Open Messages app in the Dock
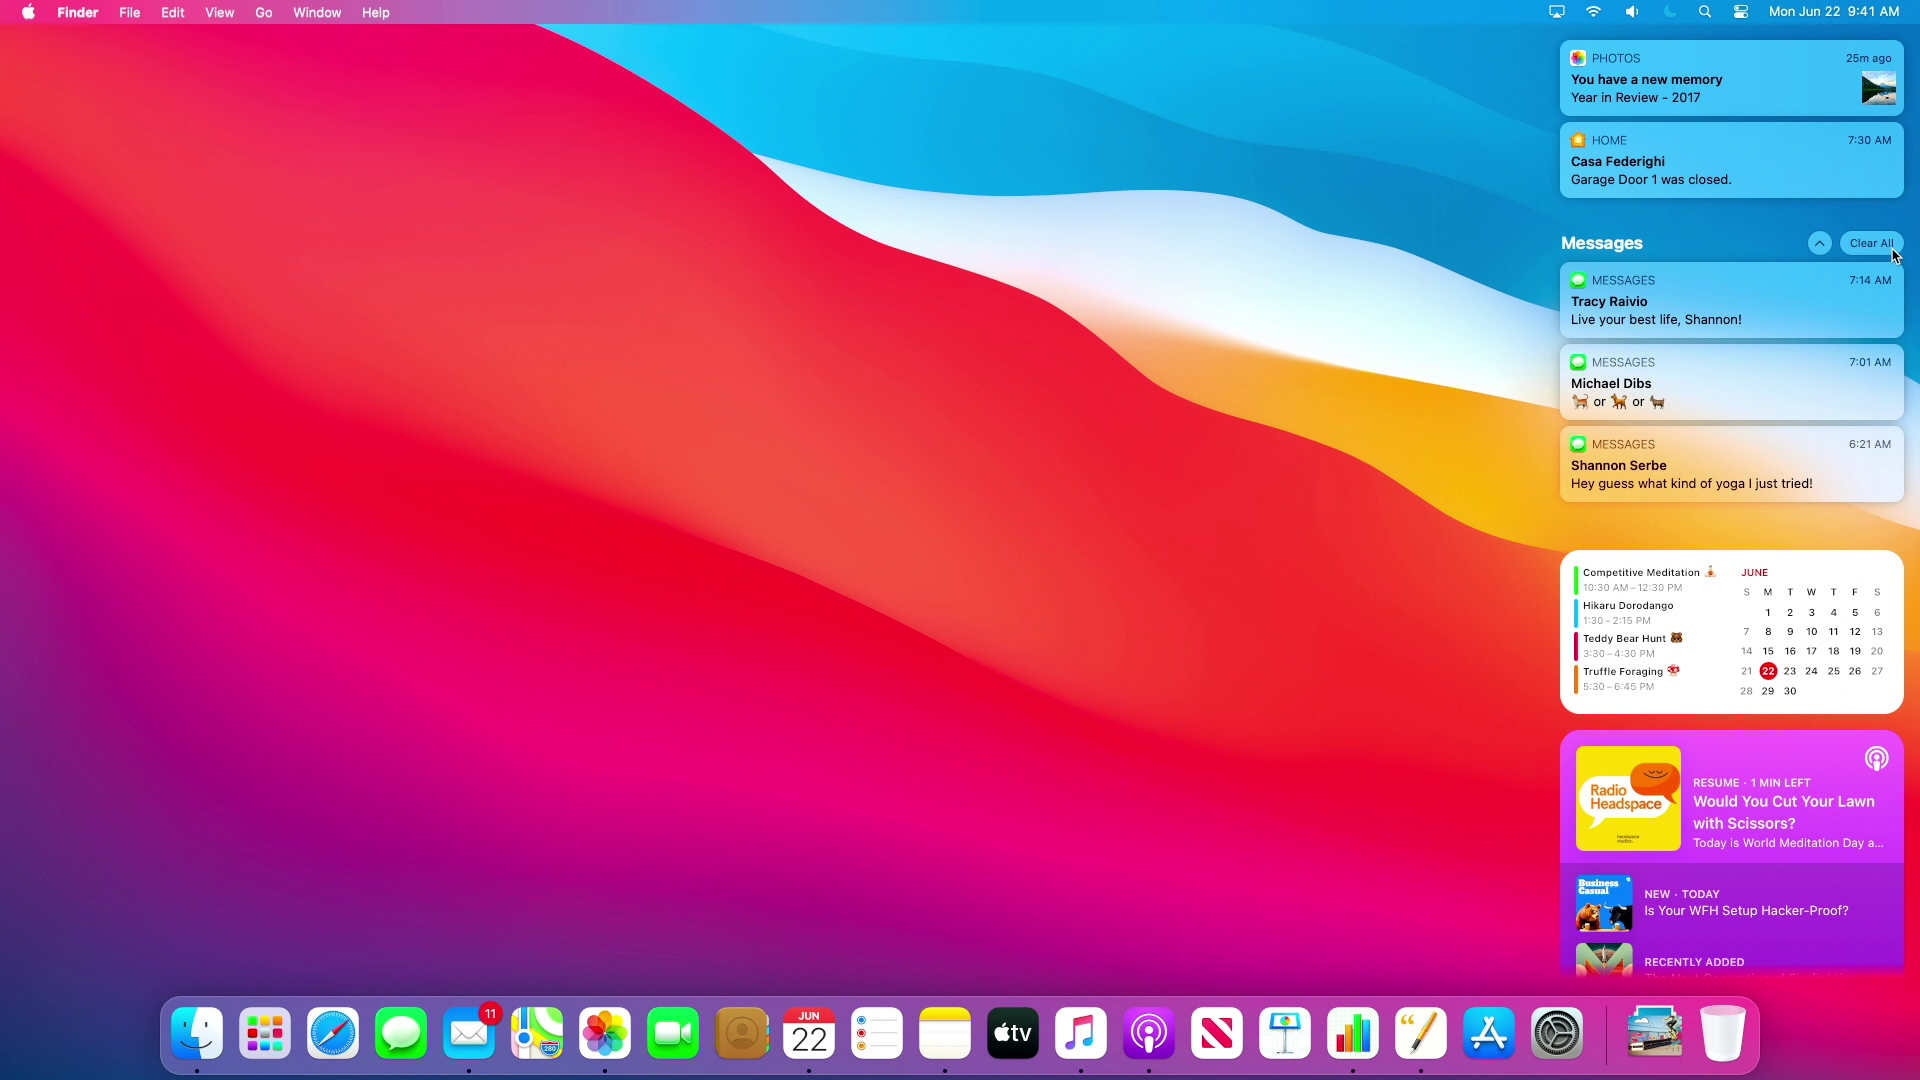Image resolution: width=1920 pixels, height=1080 pixels. (x=401, y=1033)
